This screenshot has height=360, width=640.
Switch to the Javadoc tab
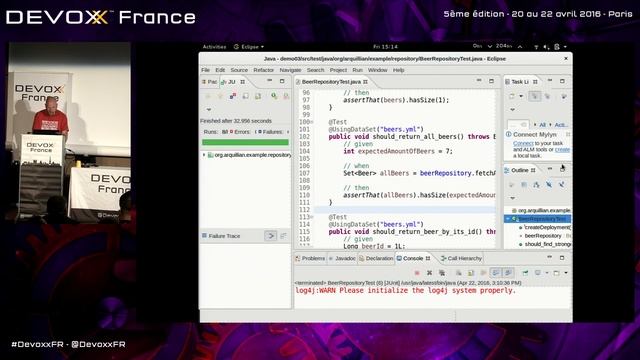point(342,258)
